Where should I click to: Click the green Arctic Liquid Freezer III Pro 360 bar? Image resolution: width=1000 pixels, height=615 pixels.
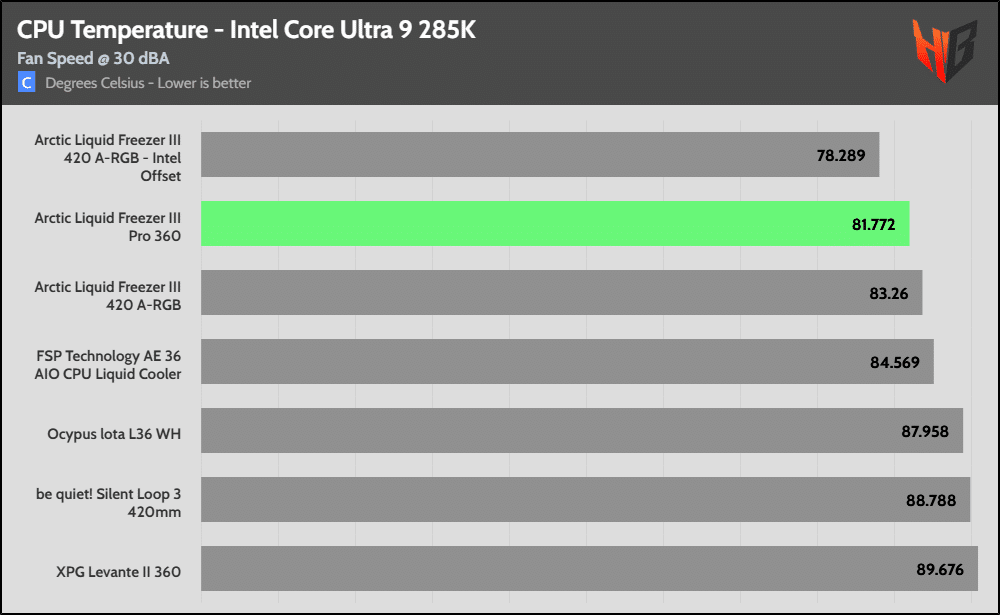pos(555,223)
